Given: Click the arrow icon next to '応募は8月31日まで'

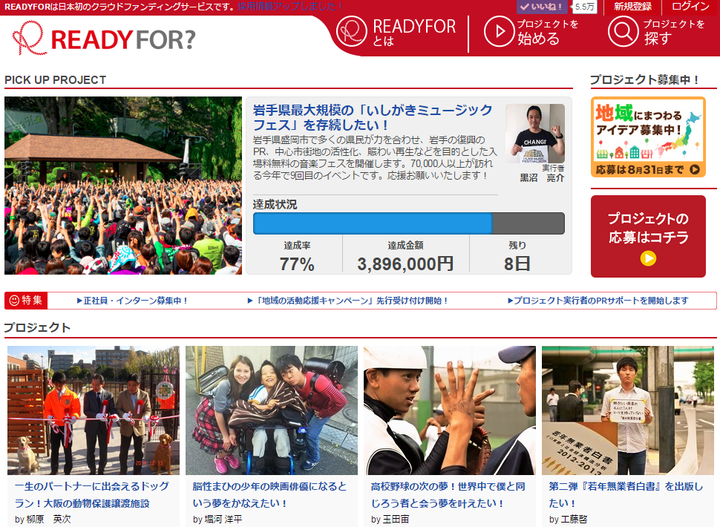Looking at the screenshot, I should 695,169.
